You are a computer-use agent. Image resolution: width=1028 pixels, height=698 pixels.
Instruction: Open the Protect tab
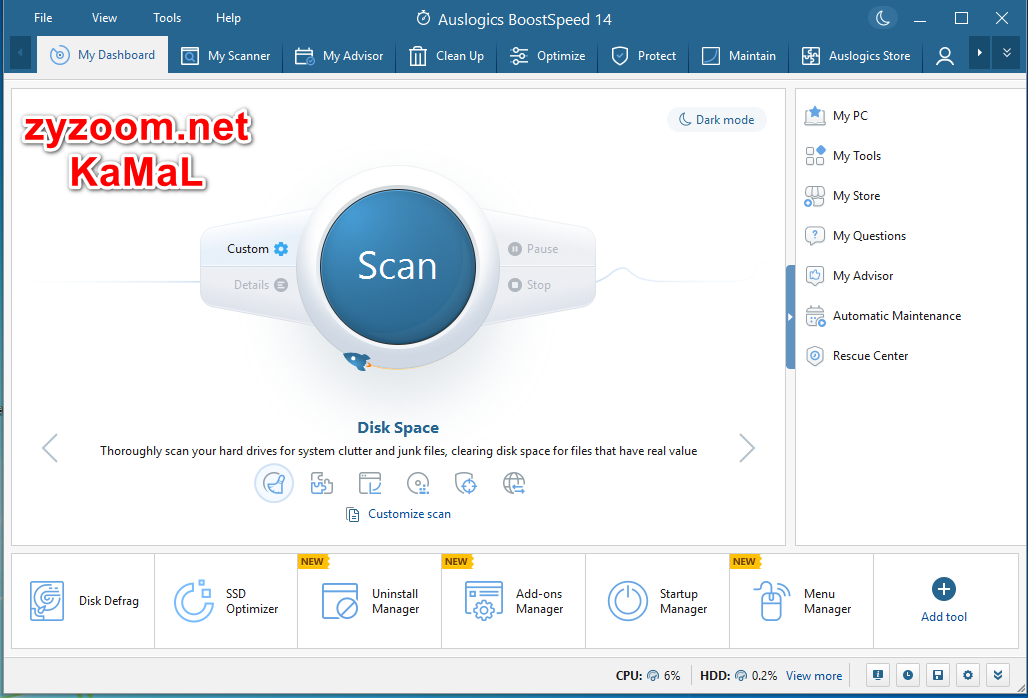point(643,56)
